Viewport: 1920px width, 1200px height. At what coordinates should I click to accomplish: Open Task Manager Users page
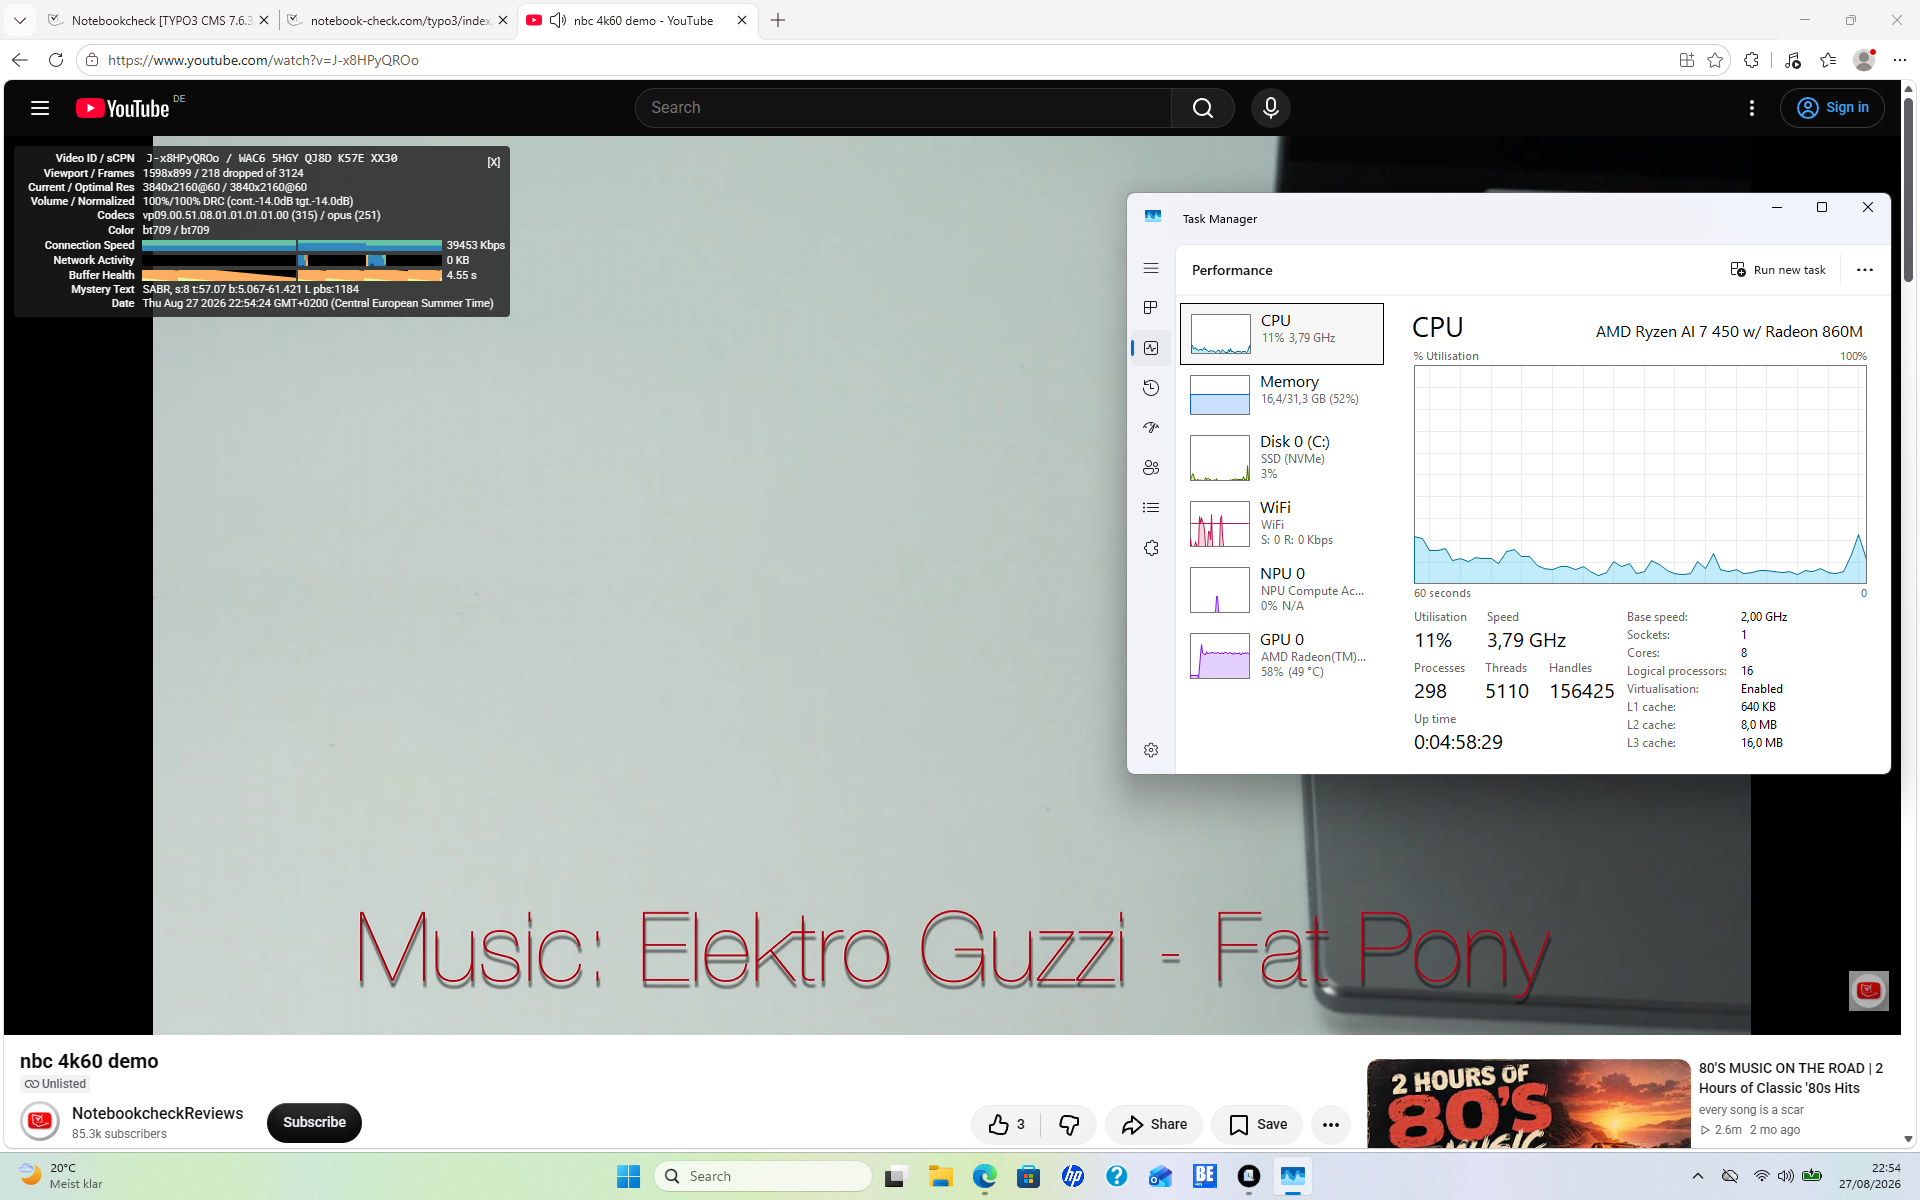coord(1151,468)
